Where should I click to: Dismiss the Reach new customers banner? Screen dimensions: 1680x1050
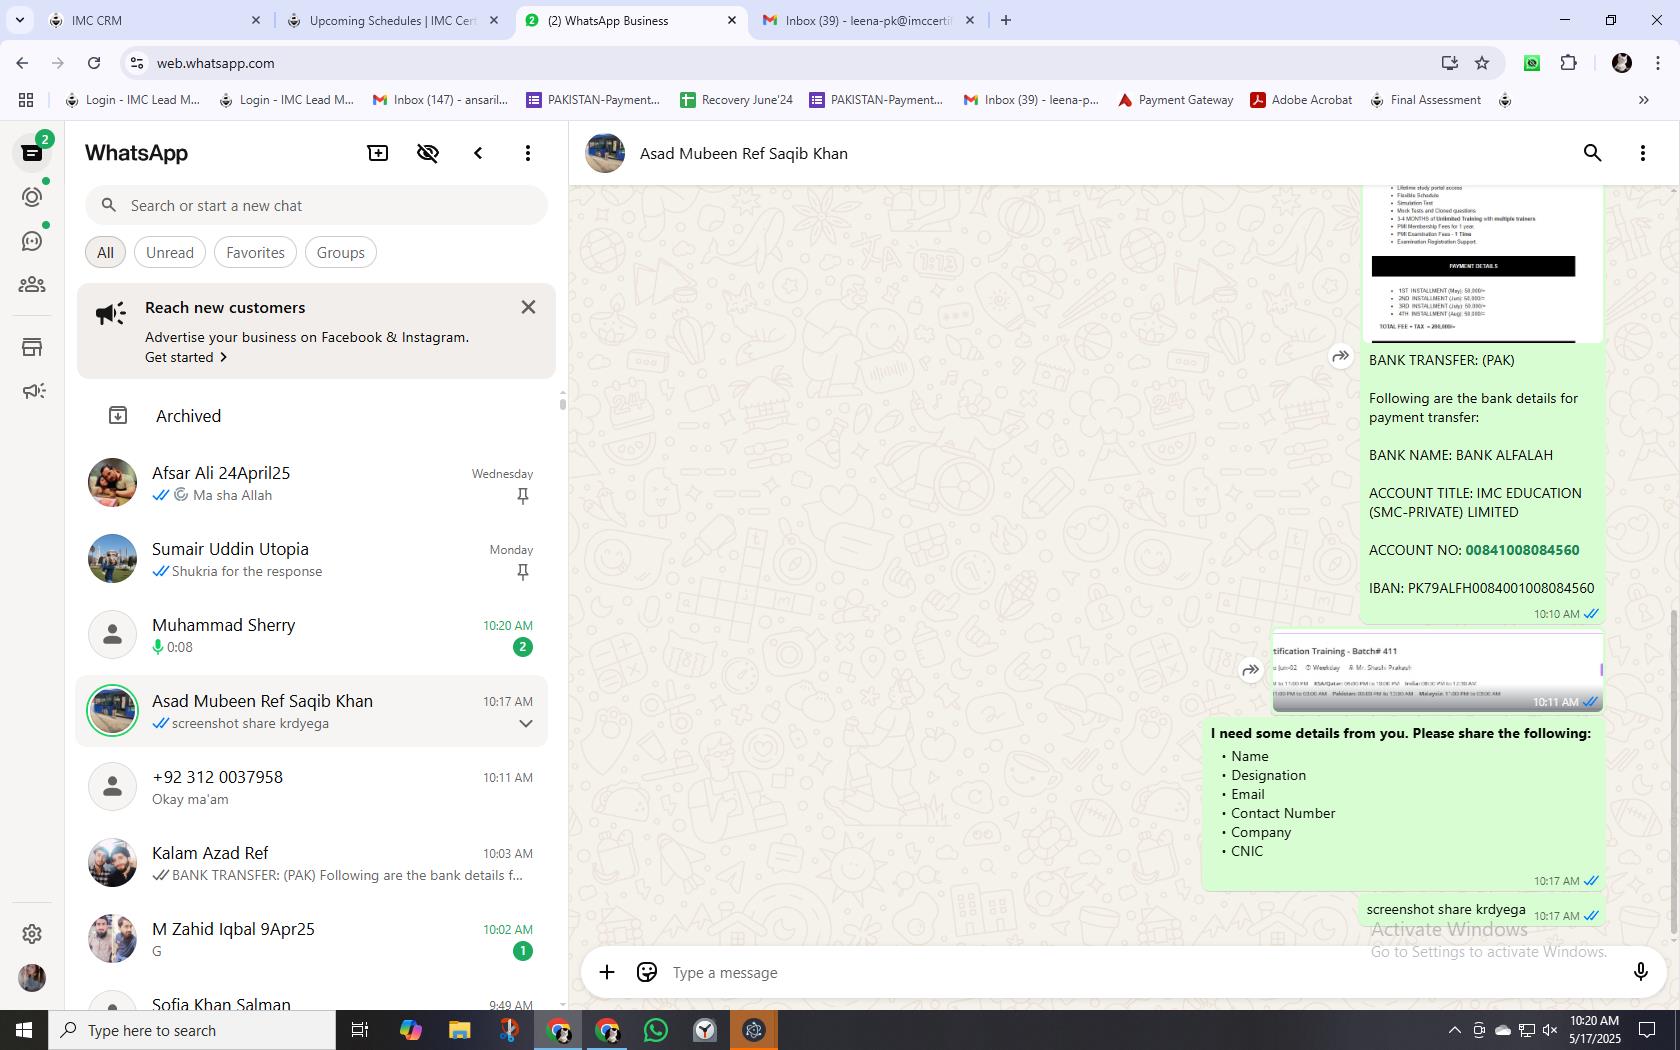pyautogui.click(x=528, y=307)
